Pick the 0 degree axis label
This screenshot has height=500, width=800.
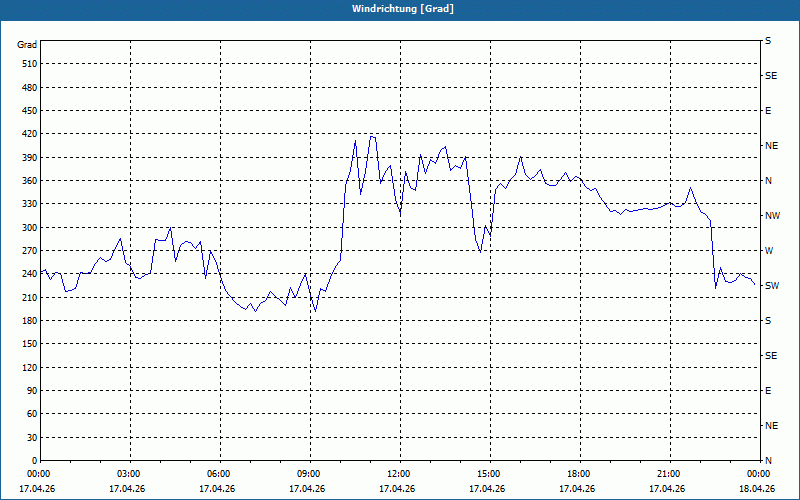pyautogui.click(x=35, y=460)
